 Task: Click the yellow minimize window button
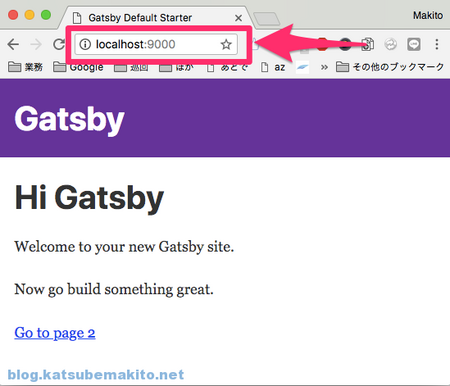pyautogui.click(x=30, y=15)
